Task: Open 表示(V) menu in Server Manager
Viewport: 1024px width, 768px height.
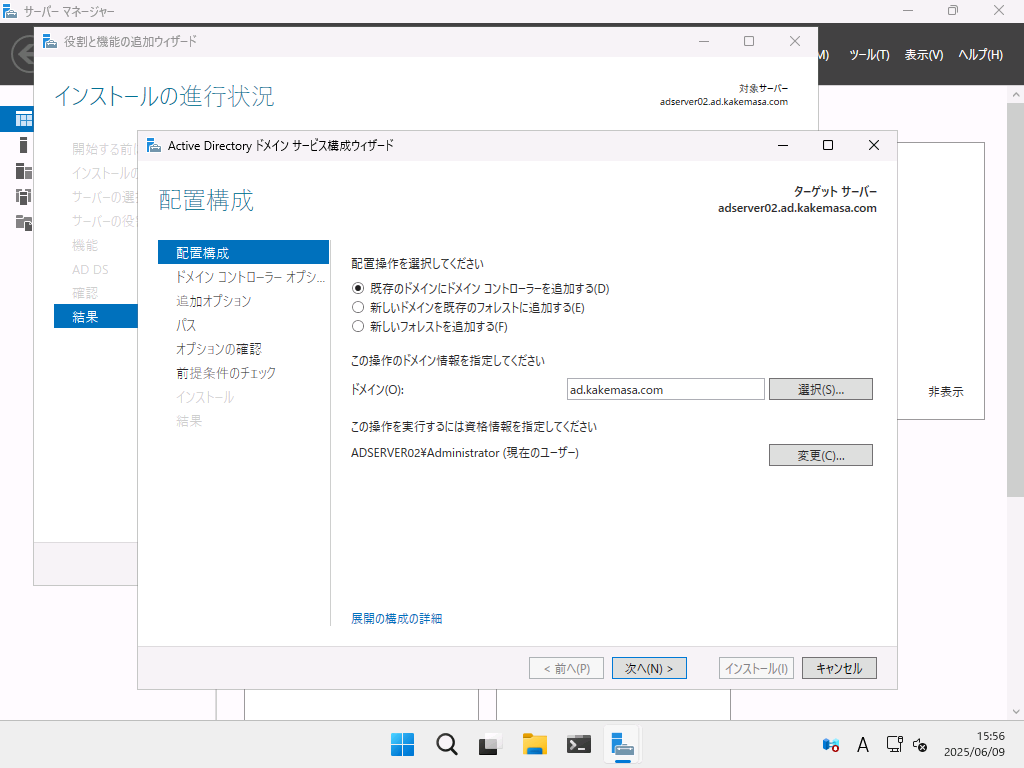Action: pos(923,55)
